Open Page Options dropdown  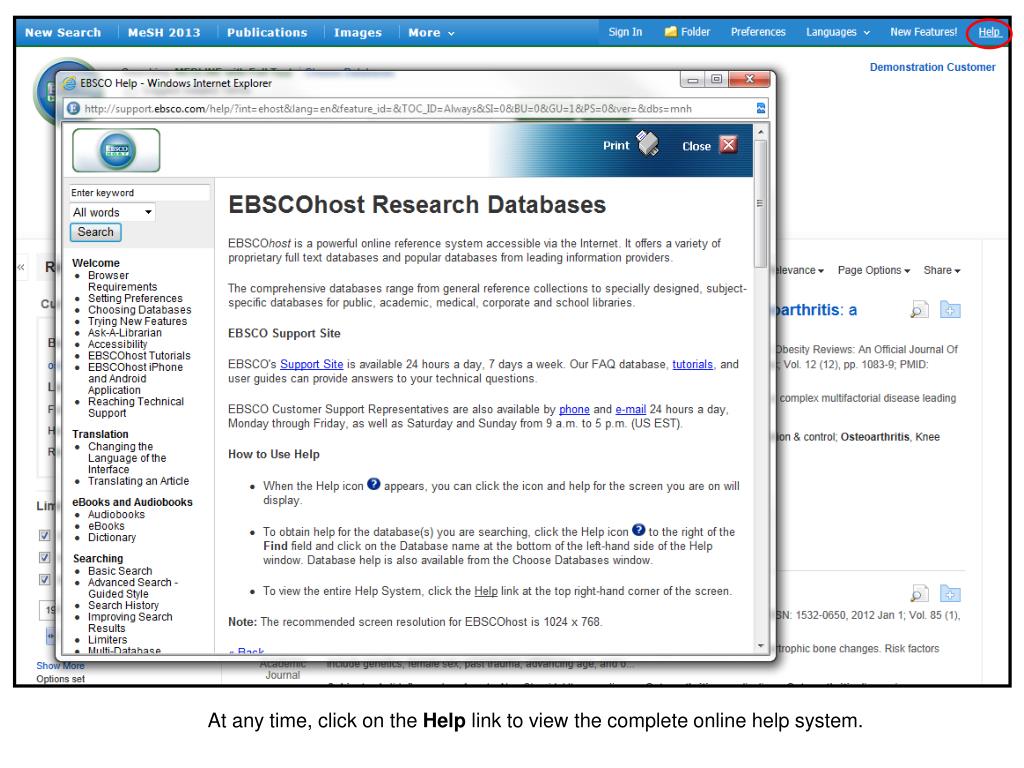coord(874,270)
